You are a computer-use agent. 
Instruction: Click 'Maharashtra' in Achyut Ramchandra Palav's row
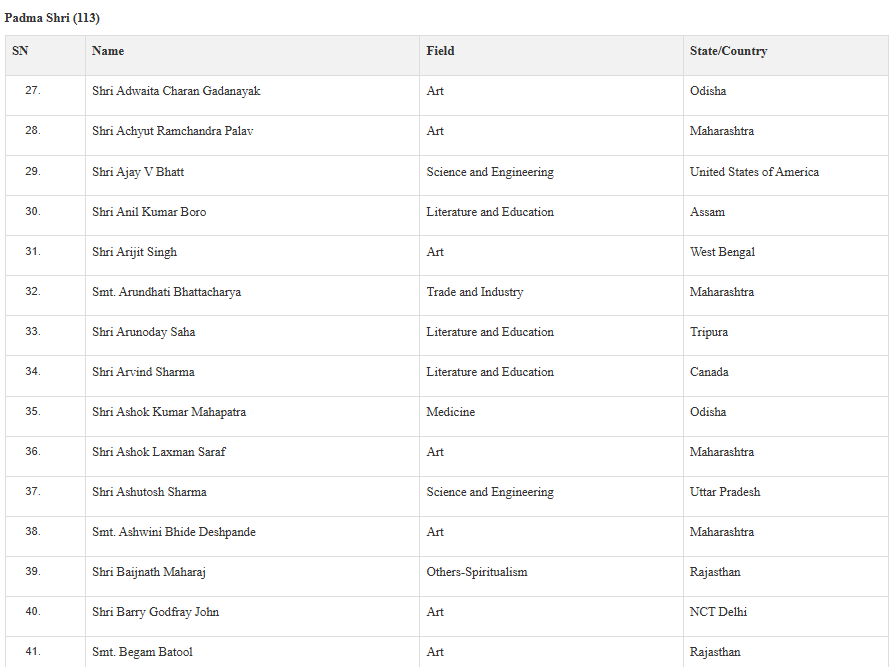[x=722, y=131]
